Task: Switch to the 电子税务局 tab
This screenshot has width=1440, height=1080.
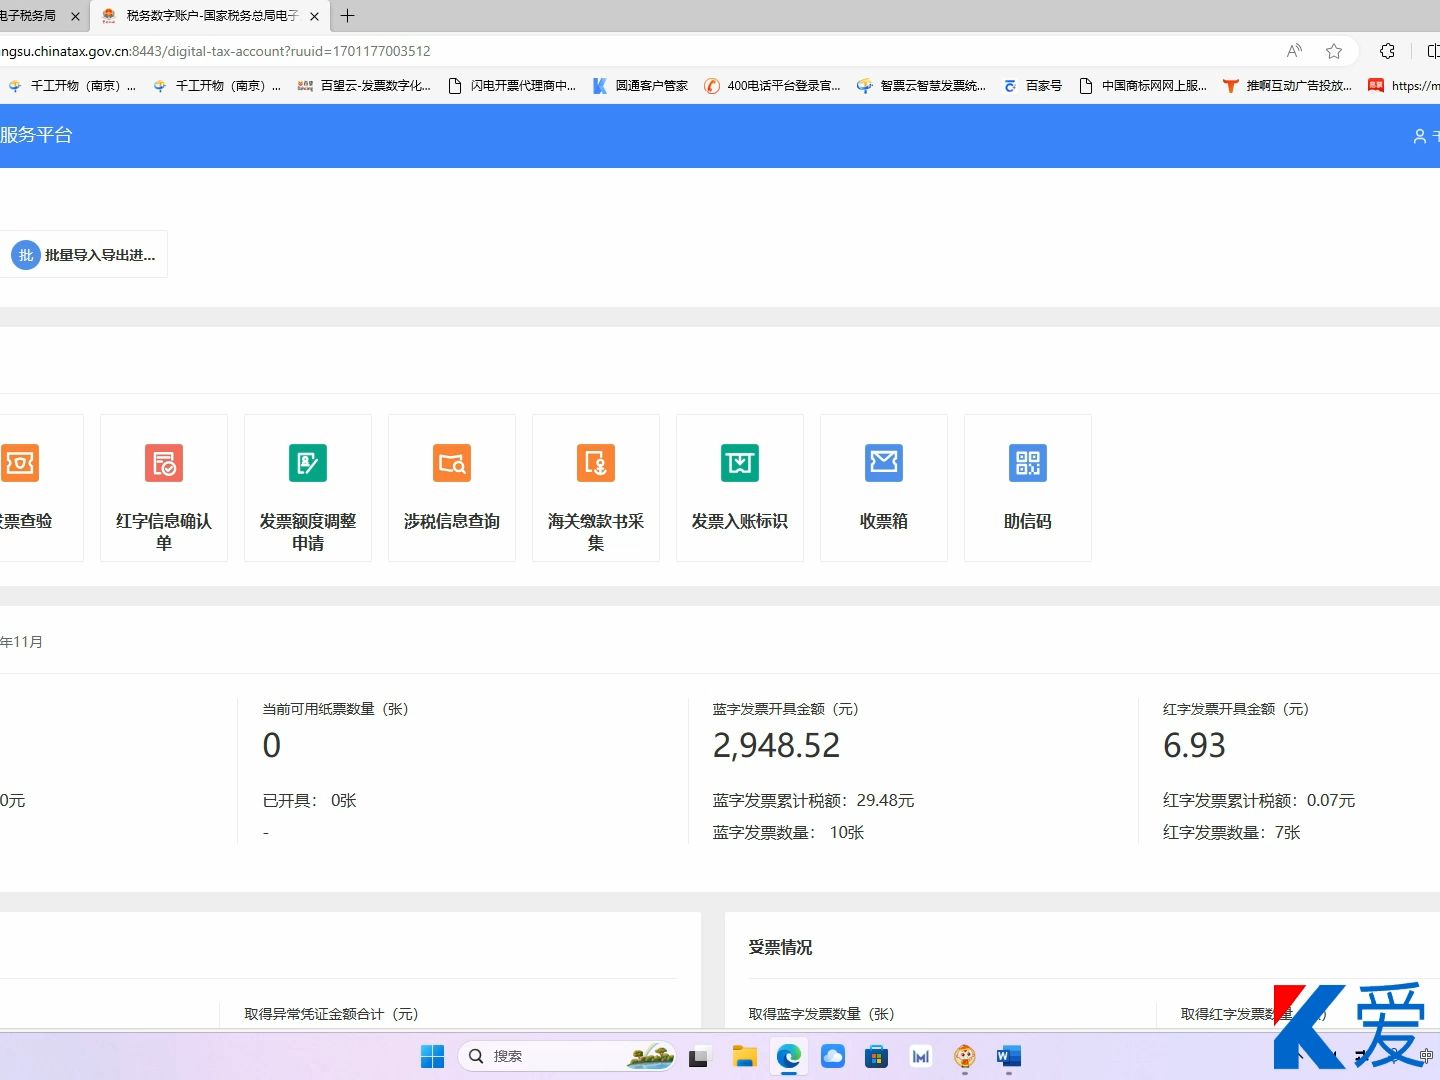Action: click(x=40, y=16)
